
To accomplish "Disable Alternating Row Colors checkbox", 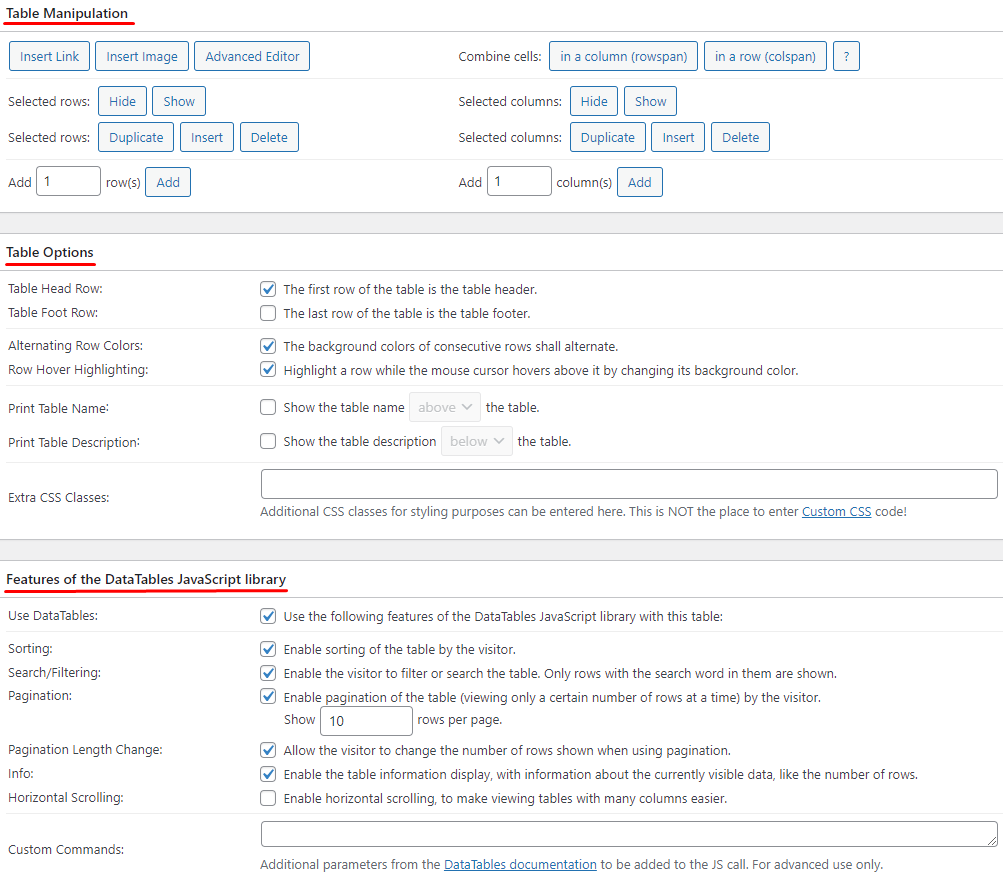I will click(x=268, y=346).
